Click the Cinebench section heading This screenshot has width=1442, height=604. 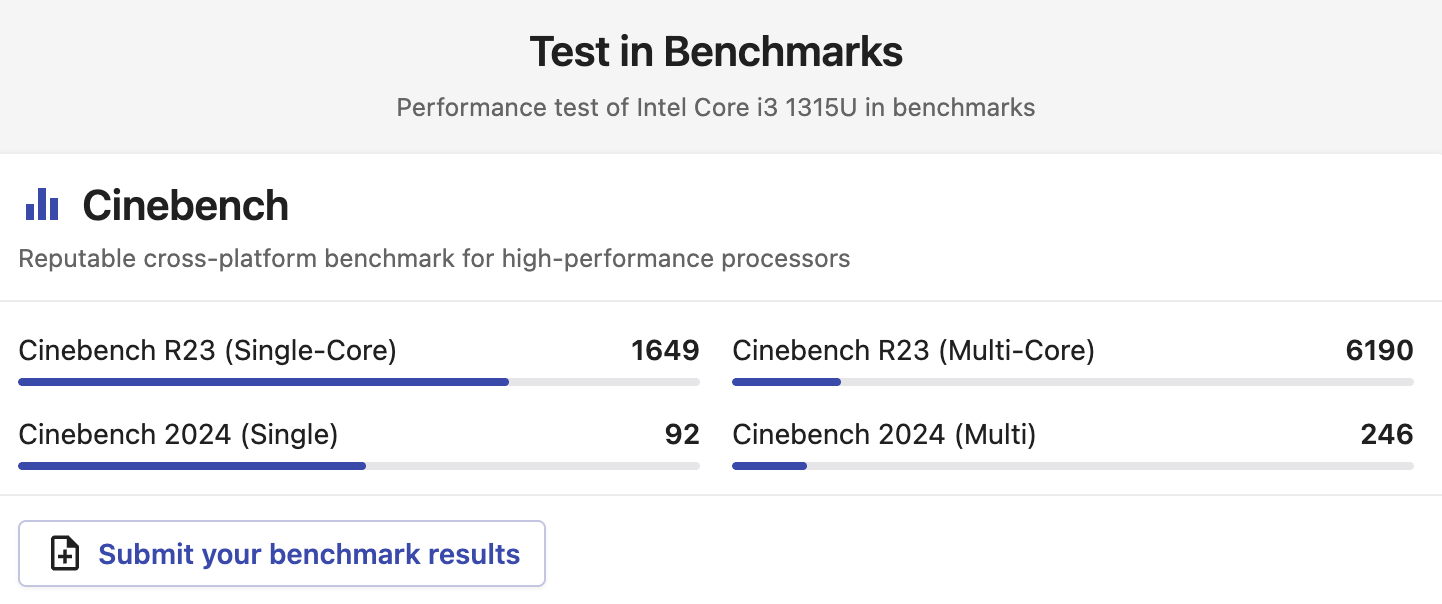click(x=186, y=205)
